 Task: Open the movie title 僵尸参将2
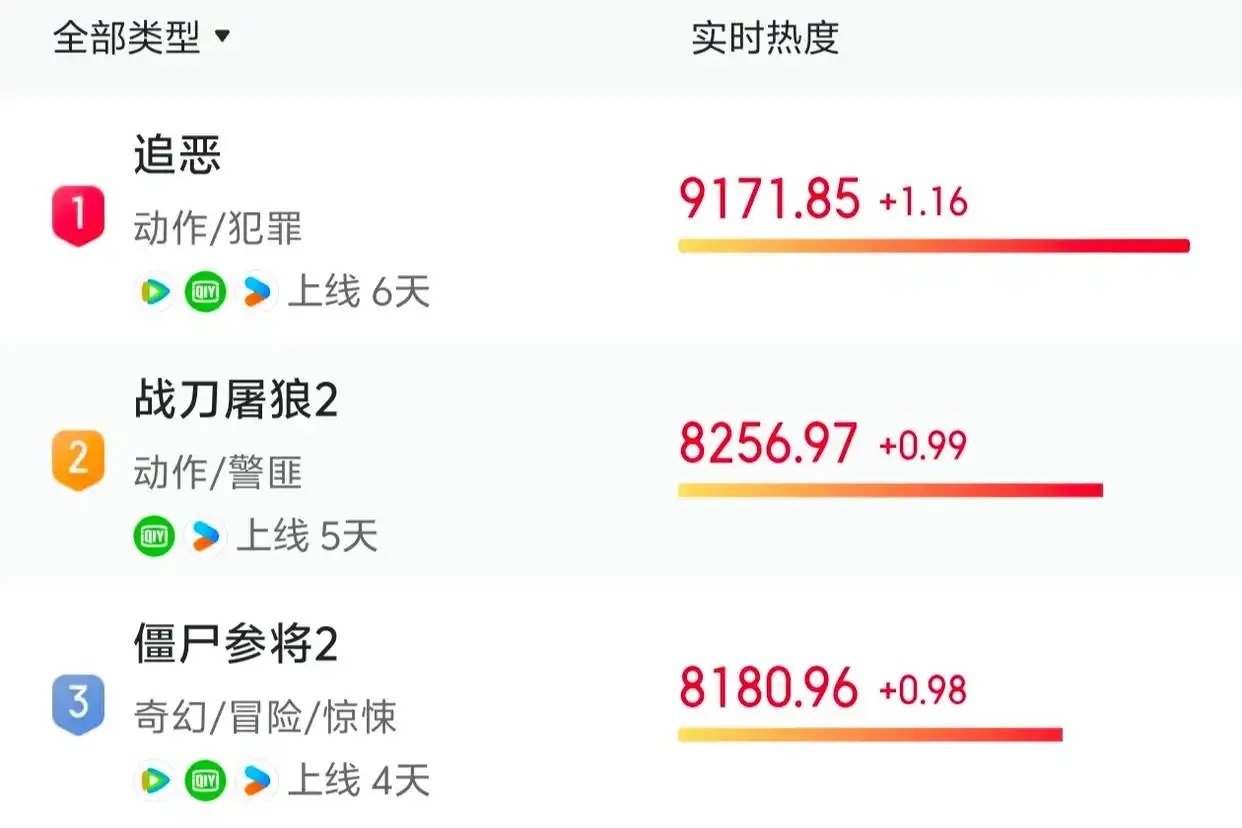click(x=236, y=645)
